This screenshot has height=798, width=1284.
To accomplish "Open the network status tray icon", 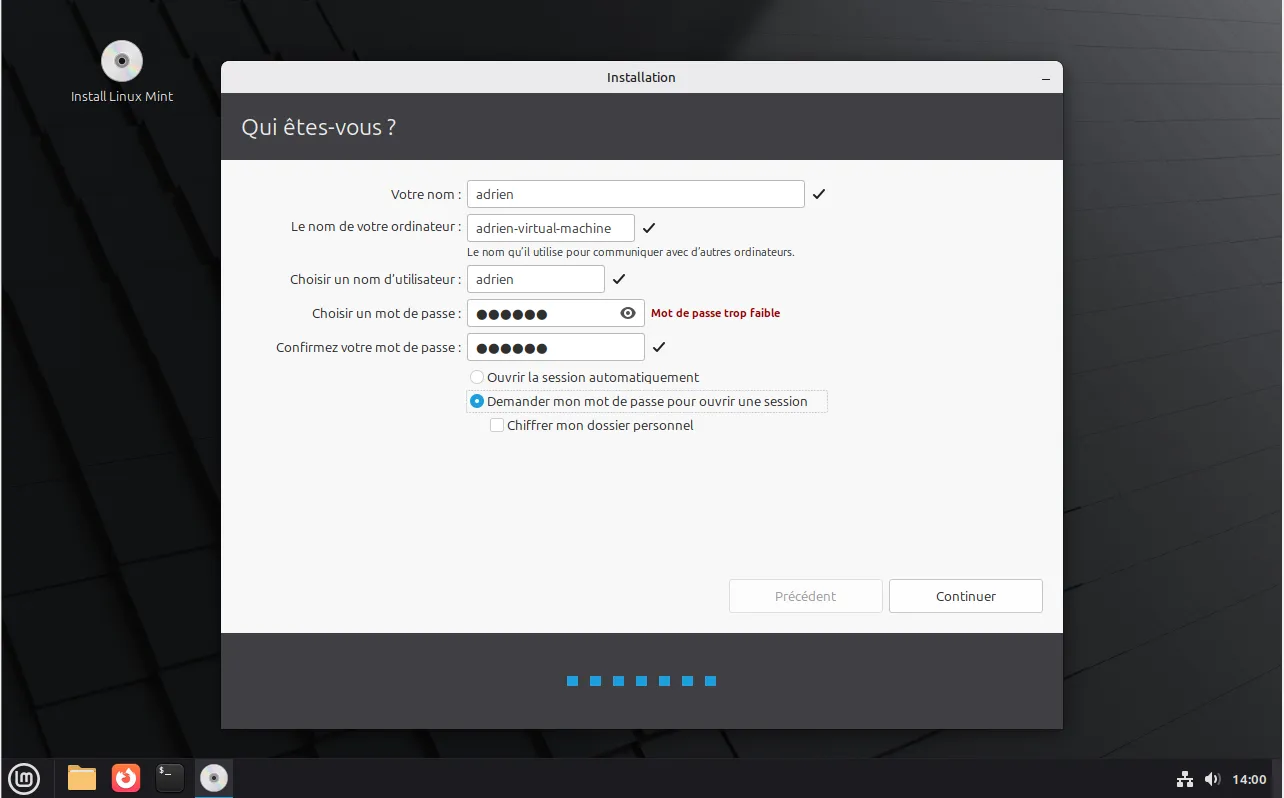I will click(x=1185, y=779).
